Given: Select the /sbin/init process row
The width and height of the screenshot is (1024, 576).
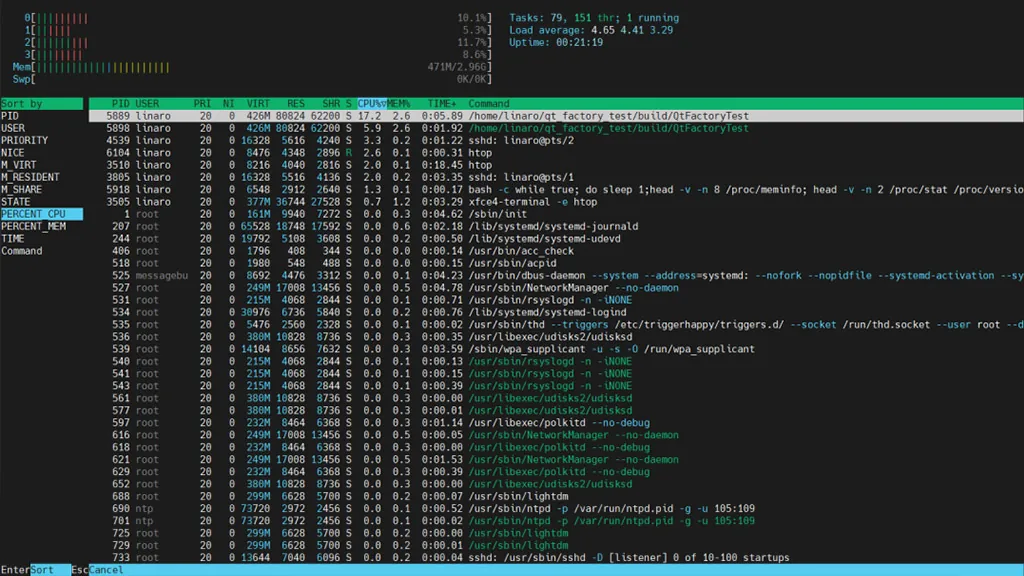Looking at the screenshot, I should click(556, 214).
